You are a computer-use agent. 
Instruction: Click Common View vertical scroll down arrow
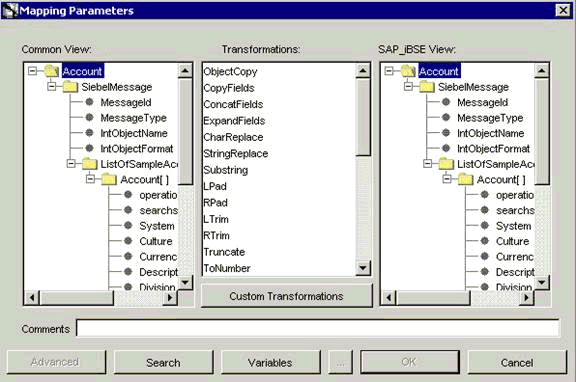tap(185, 282)
